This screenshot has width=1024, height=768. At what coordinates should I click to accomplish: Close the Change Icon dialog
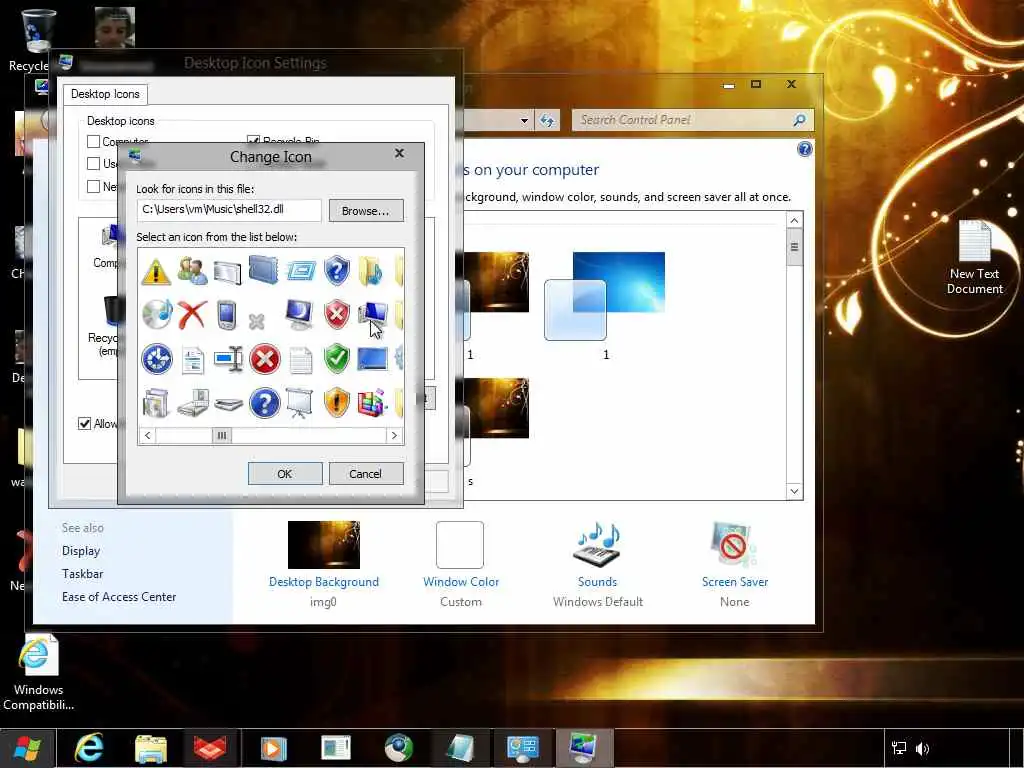tap(399, 153)
